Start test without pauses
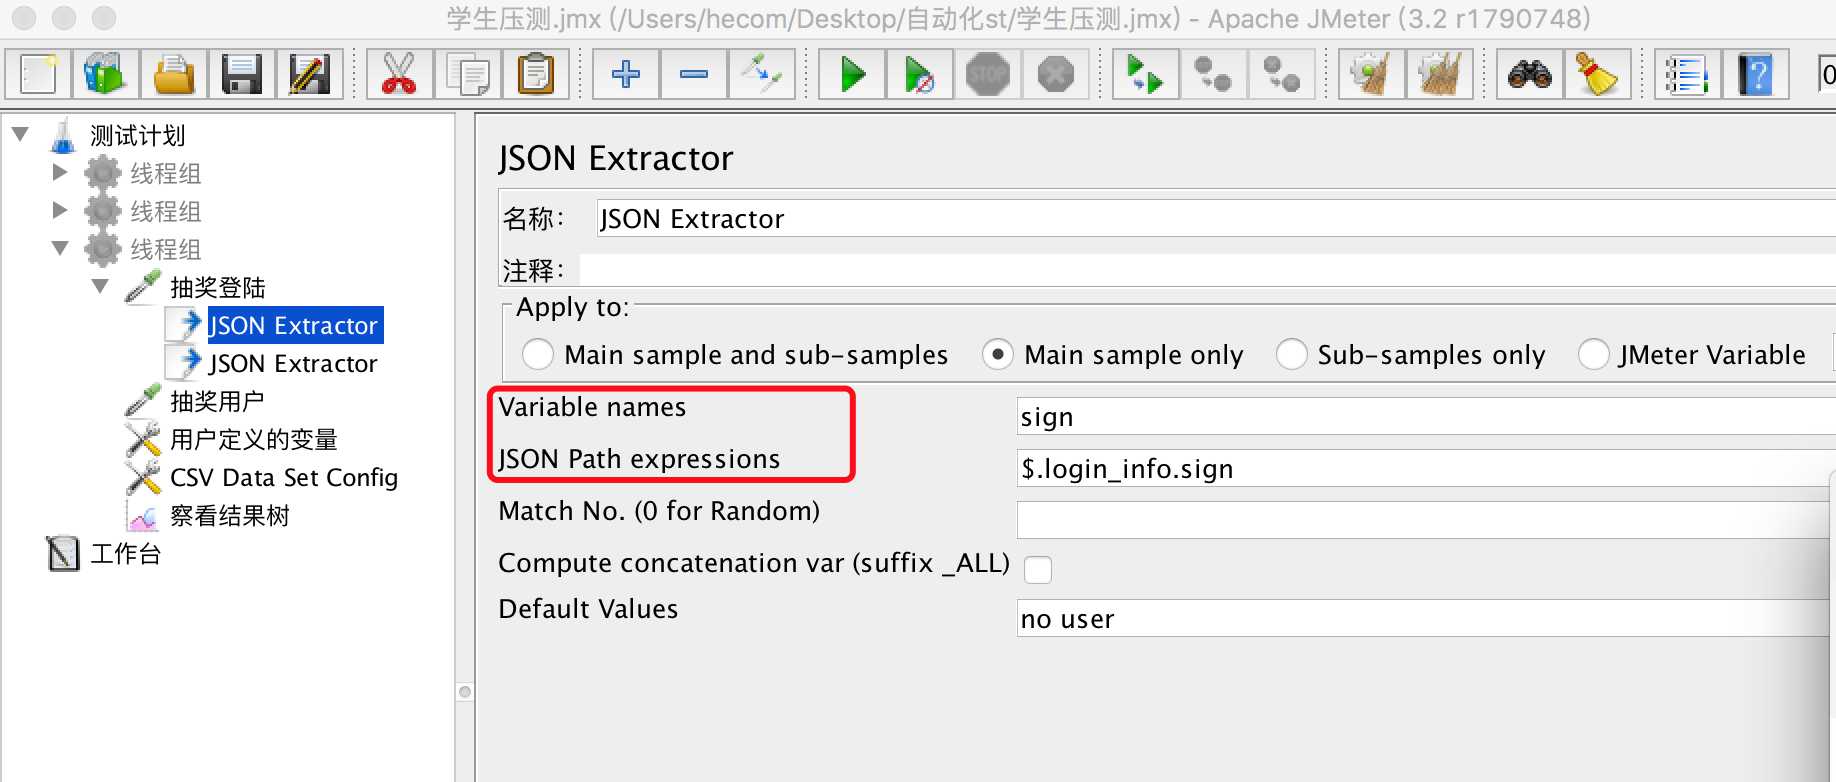This screenshot has height=782, width=1836. (x=920, y=74)
